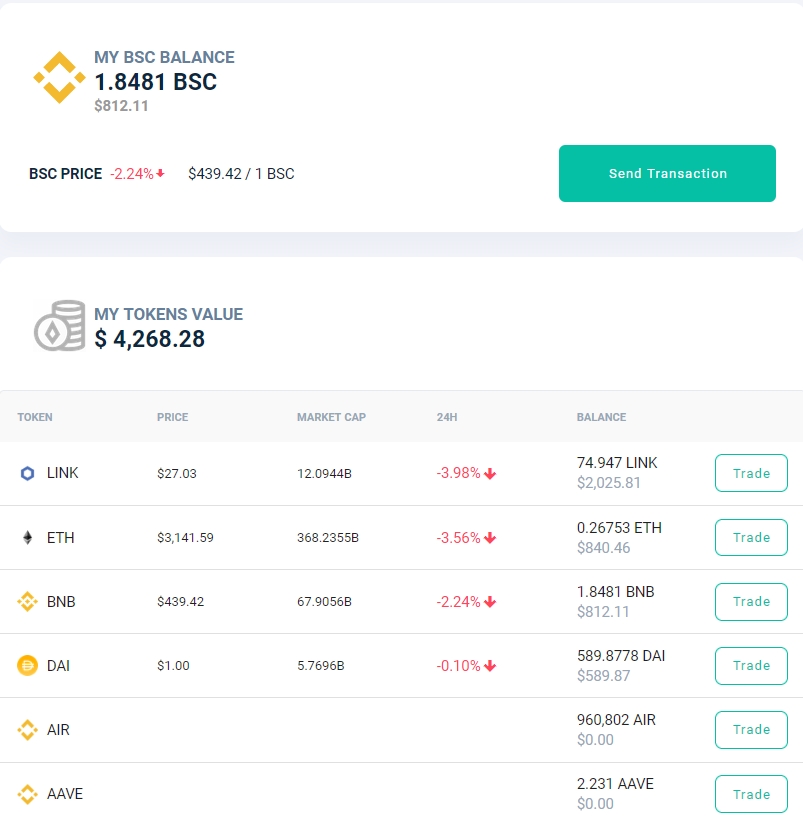Trade LINK tokens
The image size is (803, 820).
[x=751, y=473]
